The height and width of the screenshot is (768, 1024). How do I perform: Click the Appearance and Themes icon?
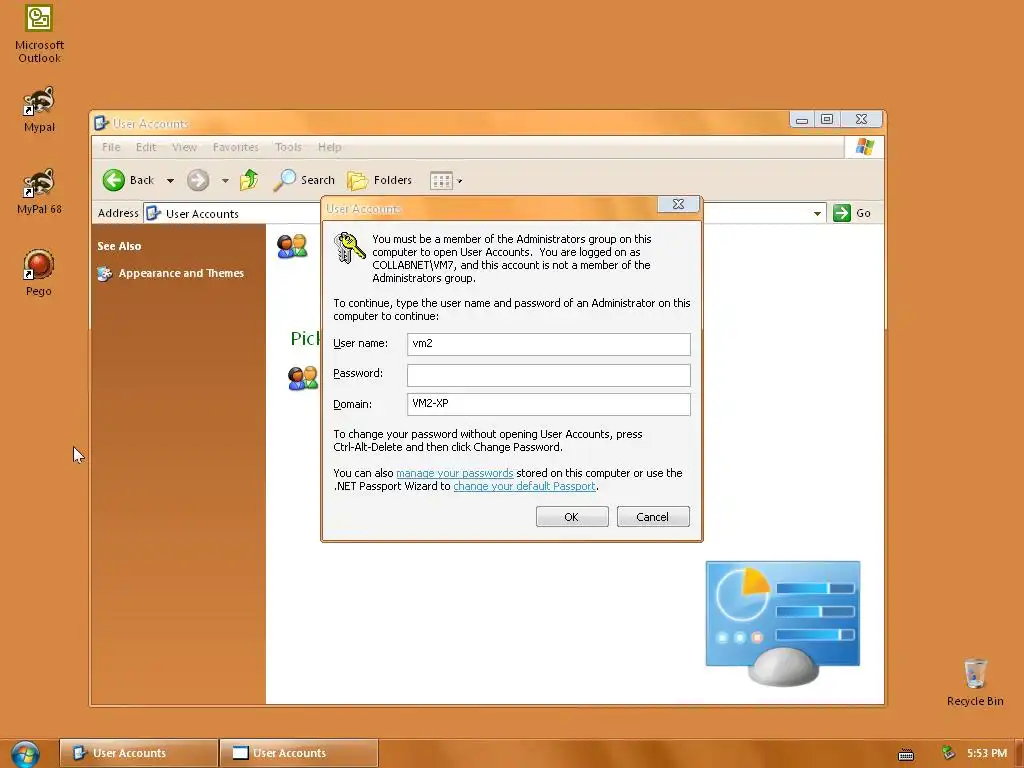point(104,274)
